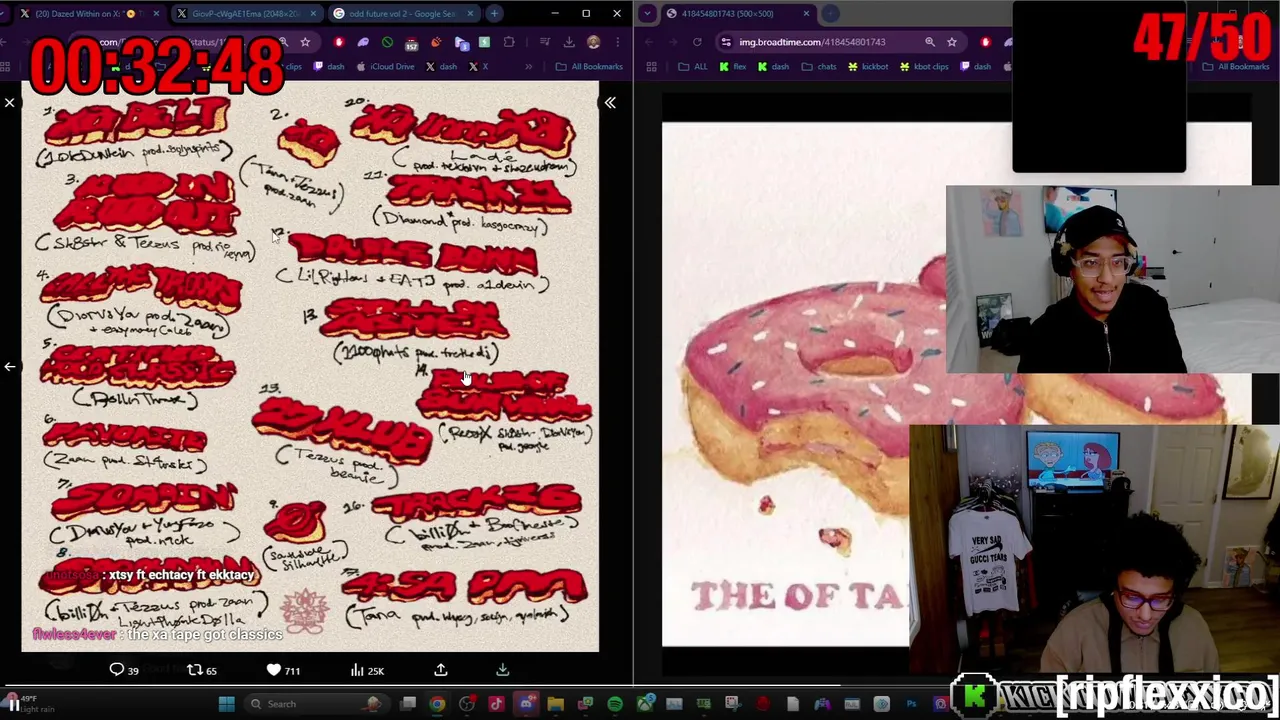This screenshot has width=1280, height=720.
Task: Click the extension with 157 badge
Action: tap(411, 43)
